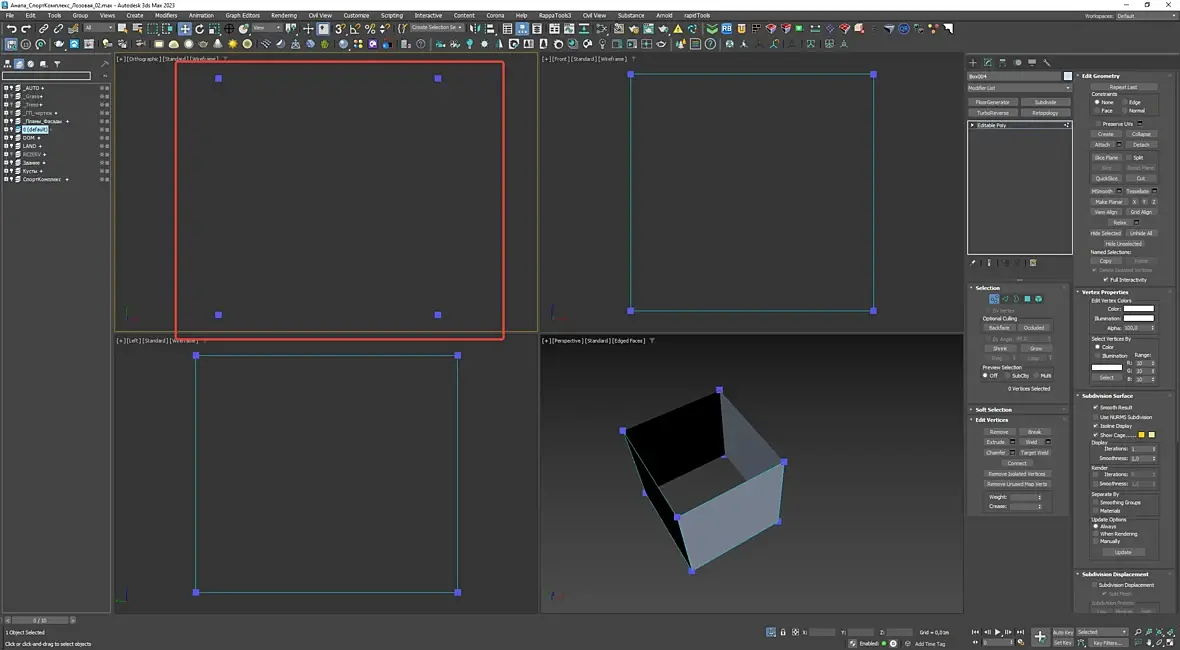Expand the Soft Selection rollout
Image resolution: width=1180 pixels, height=650 pixels.
coord(993,410)
